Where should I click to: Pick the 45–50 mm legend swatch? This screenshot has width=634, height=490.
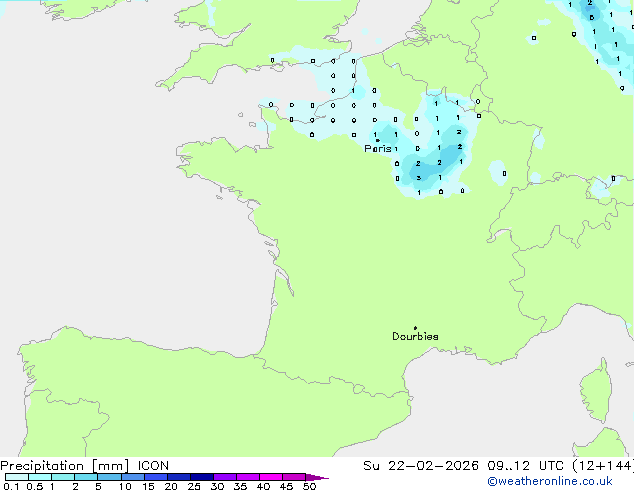tap(294, 477)
